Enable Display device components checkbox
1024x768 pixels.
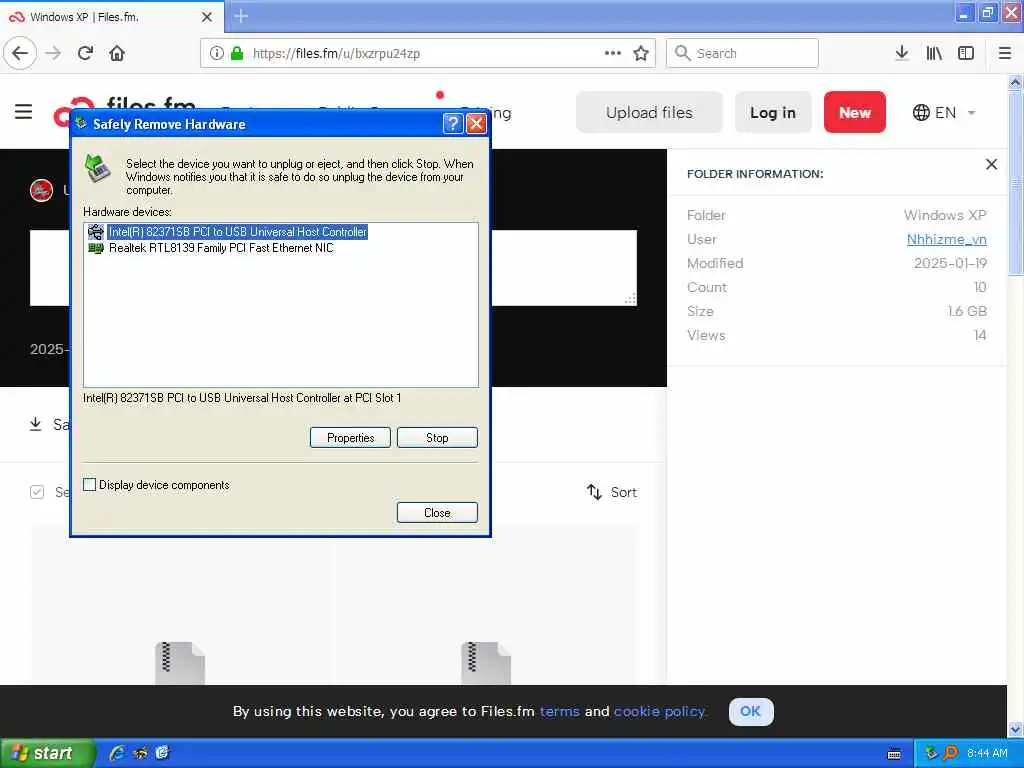[89, 485]
